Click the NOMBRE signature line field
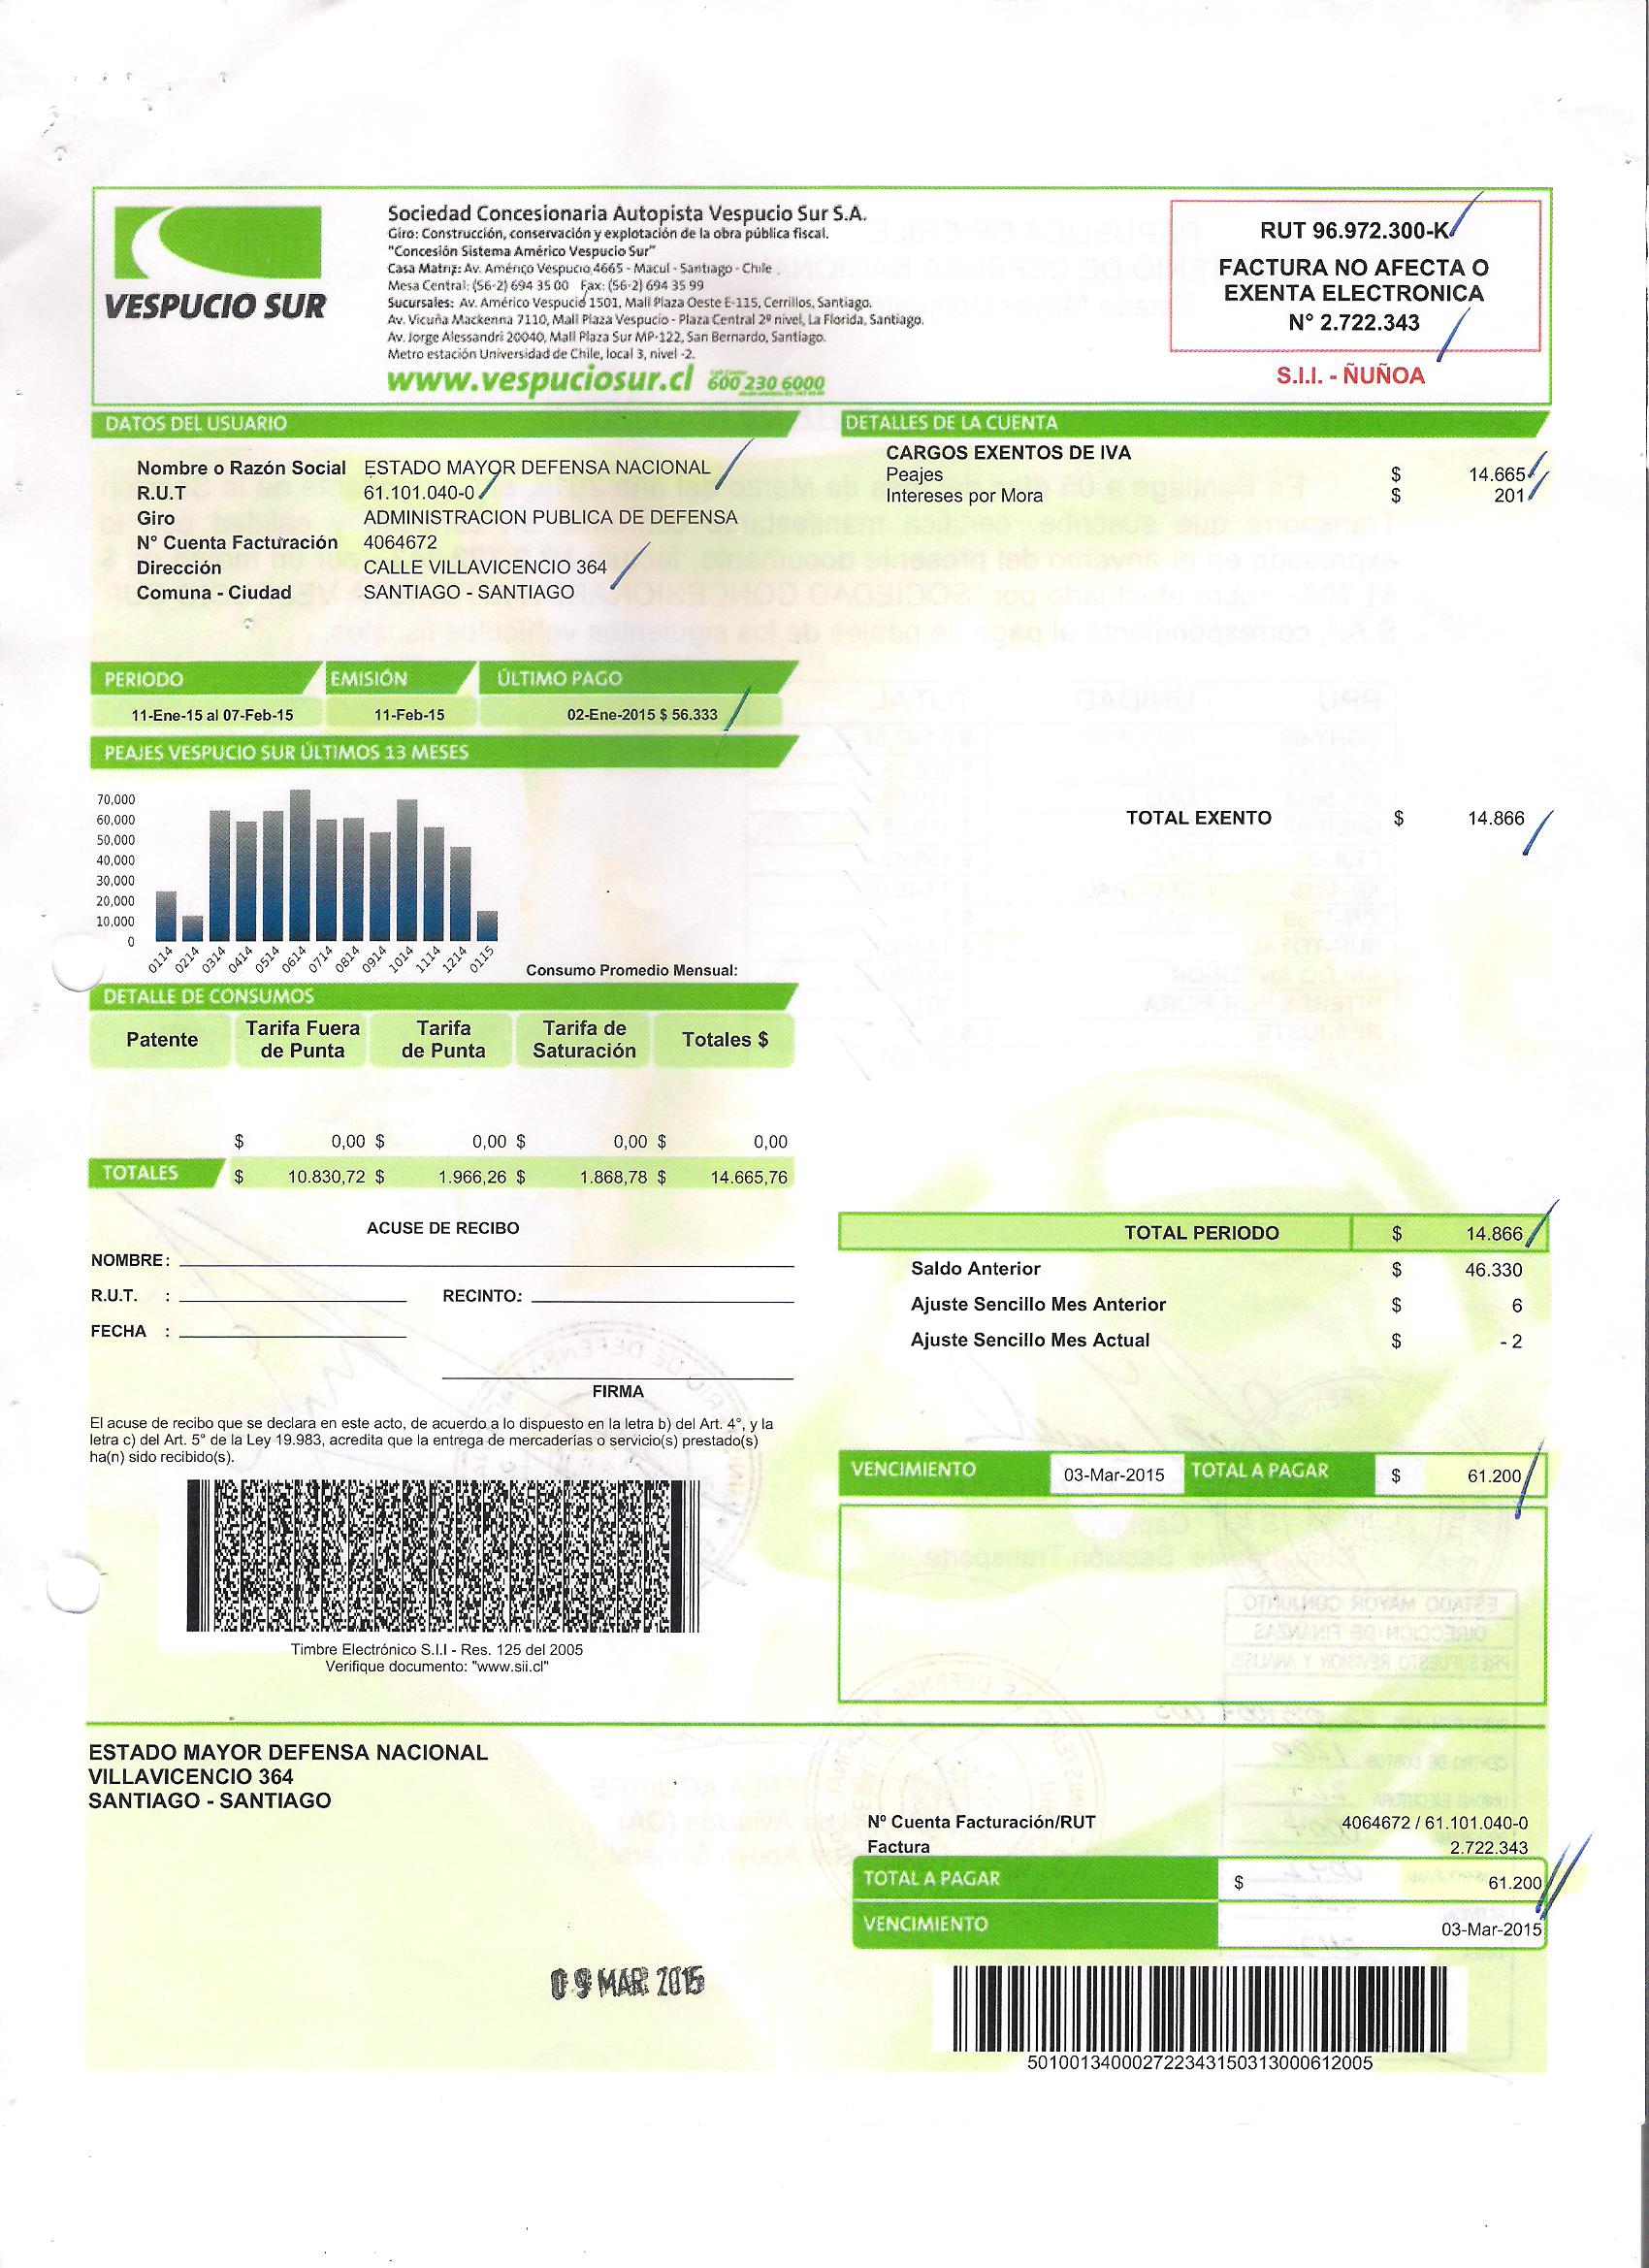The width and height of the screenshot is (1649, 2268). pos(486,1262)
